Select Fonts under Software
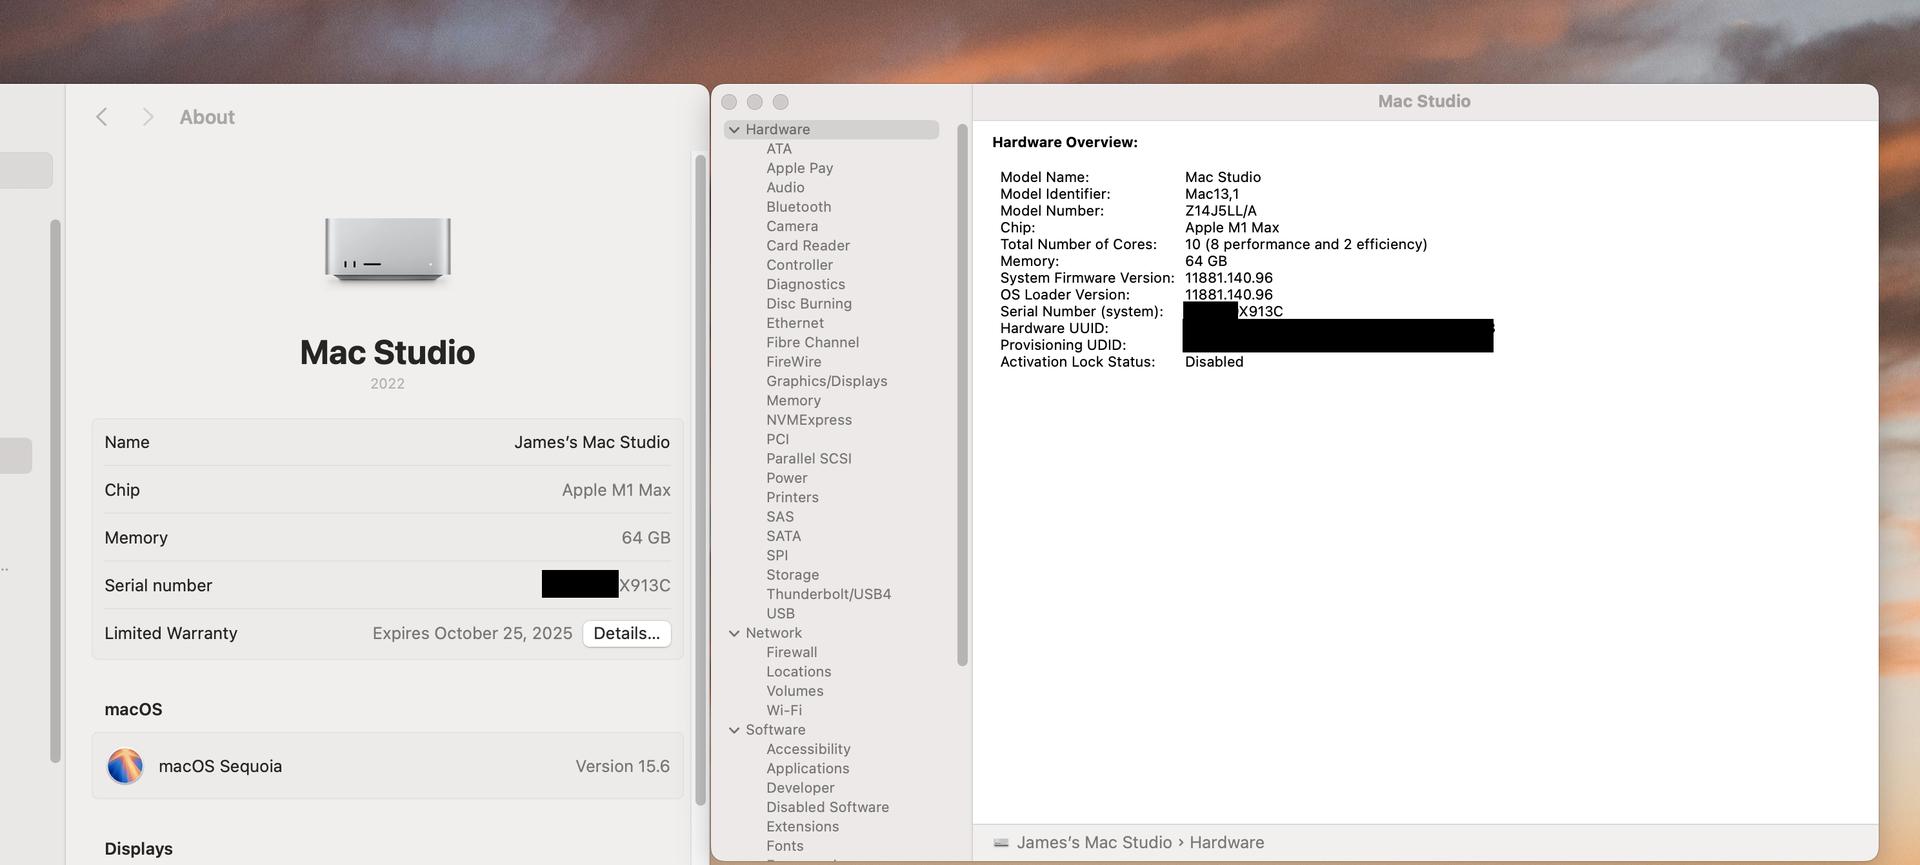 coord(785,846)
